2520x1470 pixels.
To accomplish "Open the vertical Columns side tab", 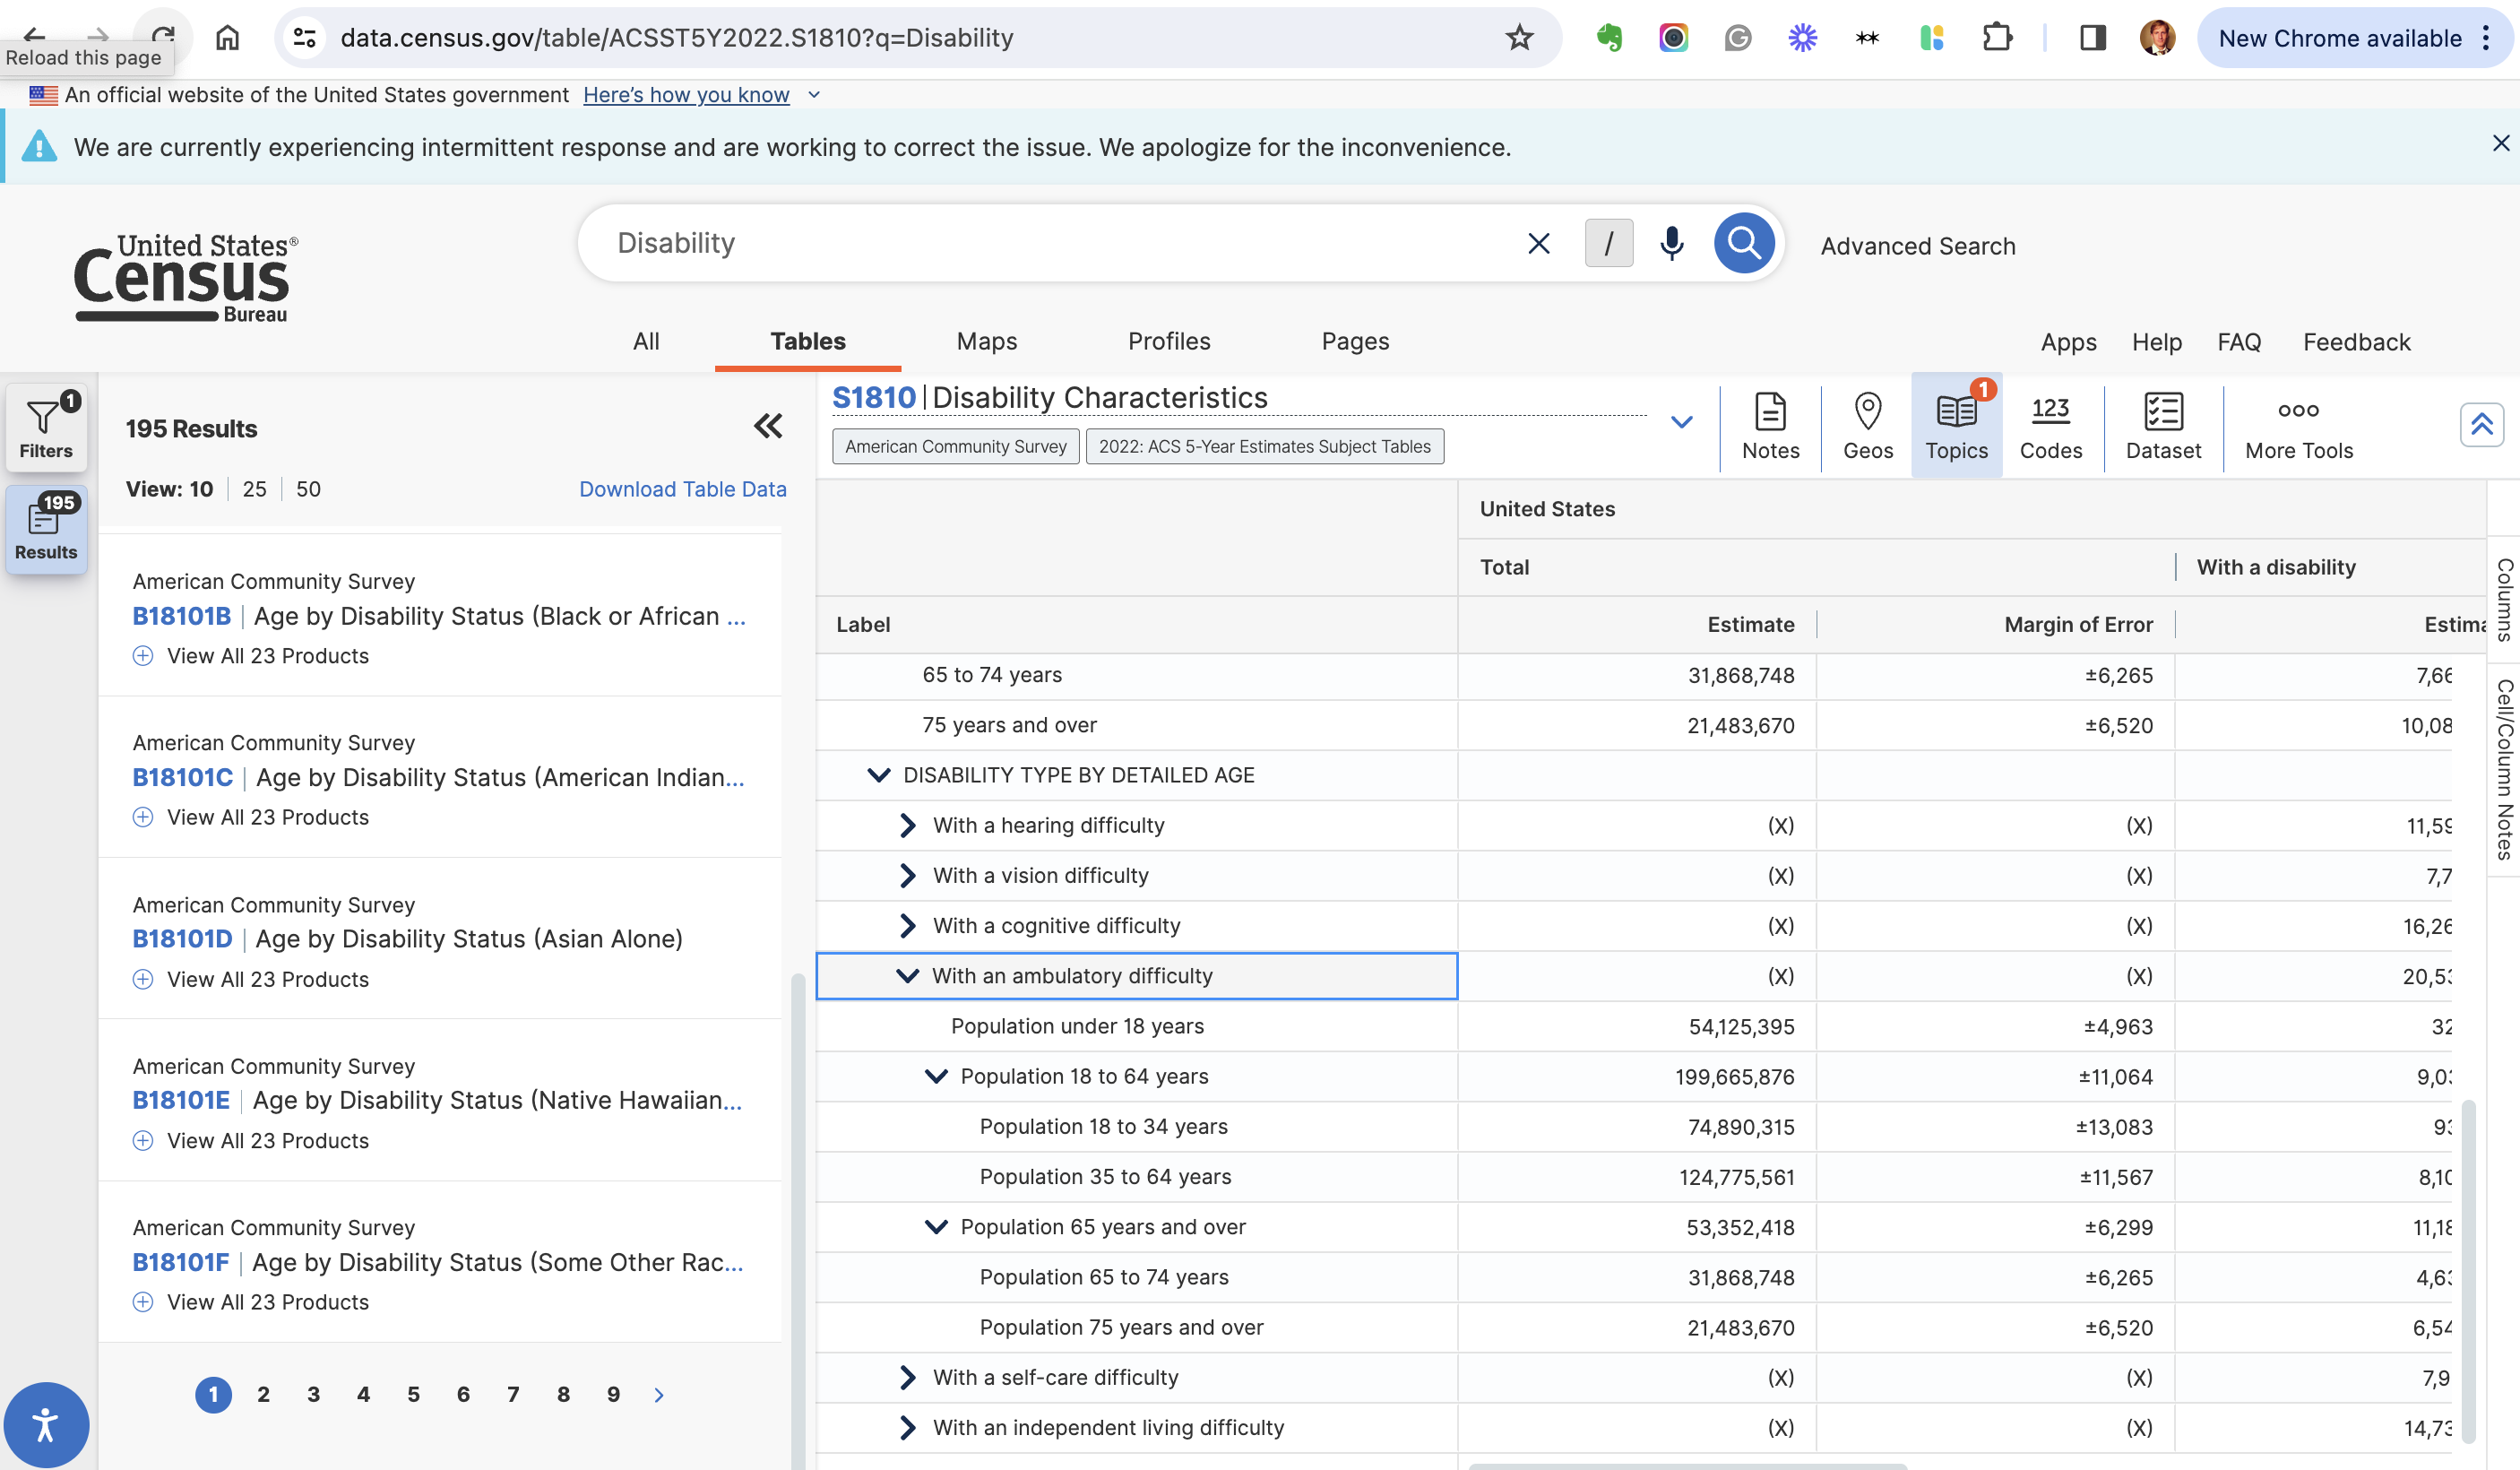I will [2503, 598].
